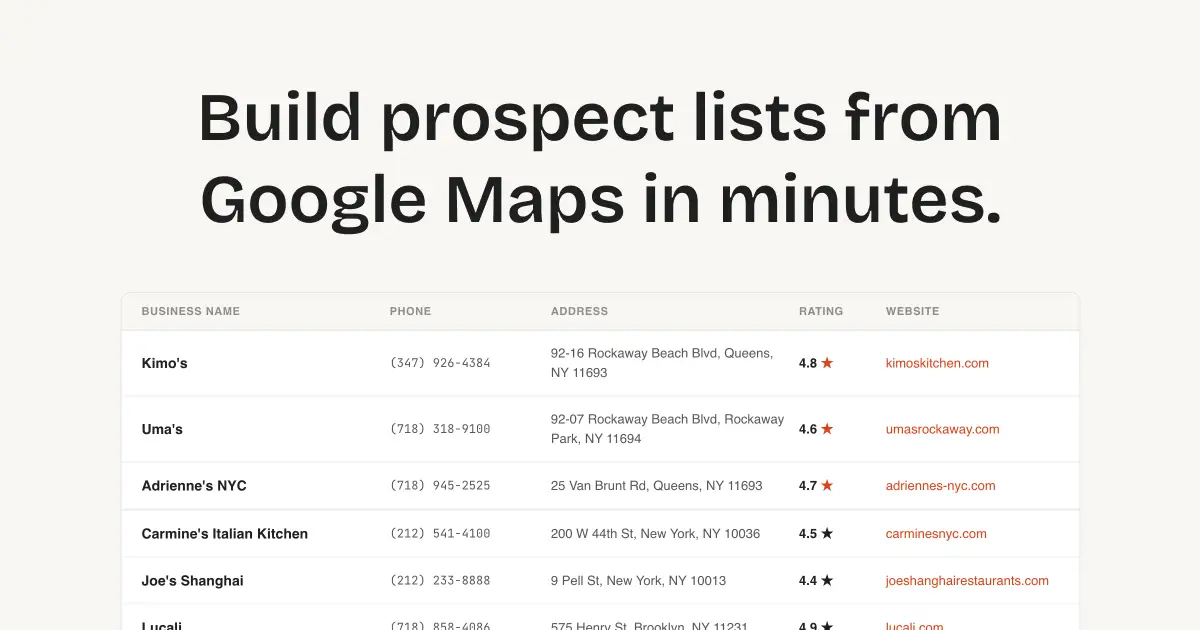This screenshot has width=1200, height=630.
Task: Click phone number (212) 233-8888
Action: (440, 580)
